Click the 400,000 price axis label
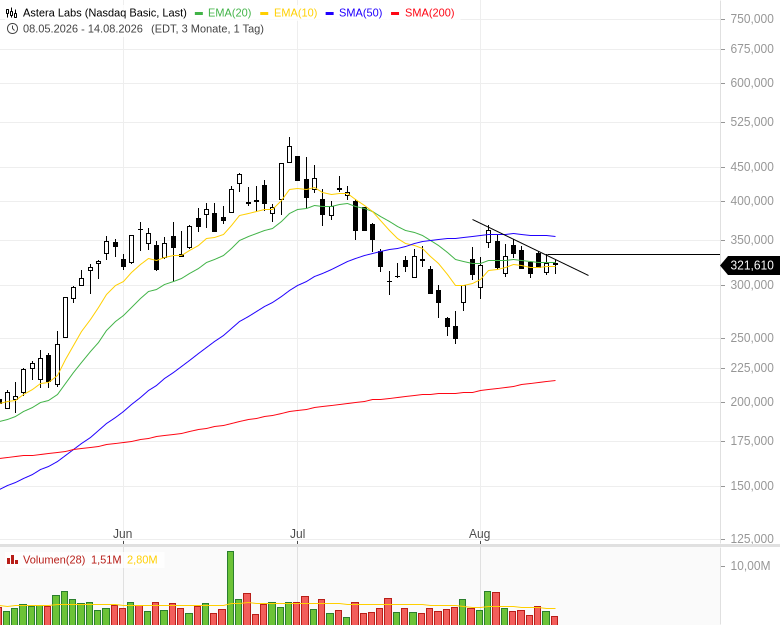Image resolution: width=780 pixels, height=625 pixels. tap(752, 201)
